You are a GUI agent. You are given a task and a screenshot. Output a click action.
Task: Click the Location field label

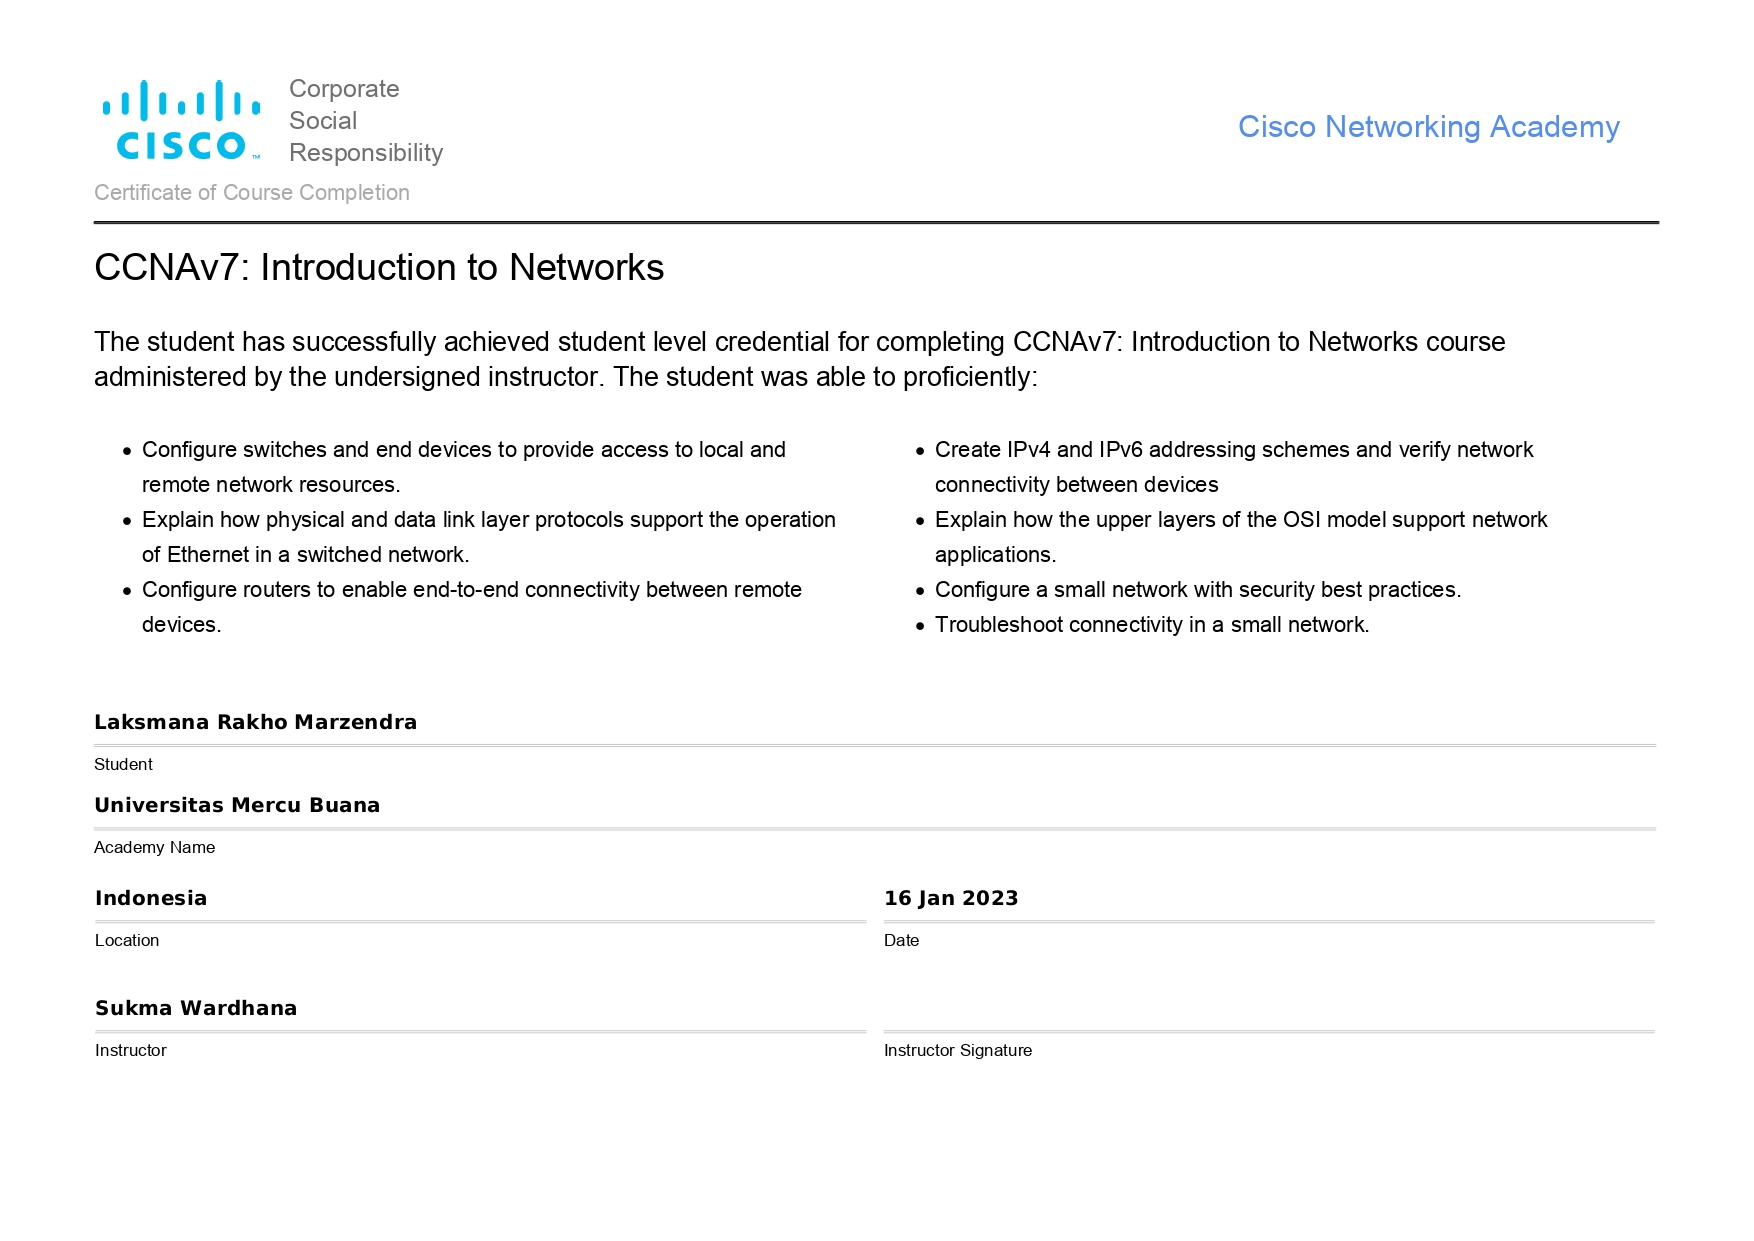[127, 940]
